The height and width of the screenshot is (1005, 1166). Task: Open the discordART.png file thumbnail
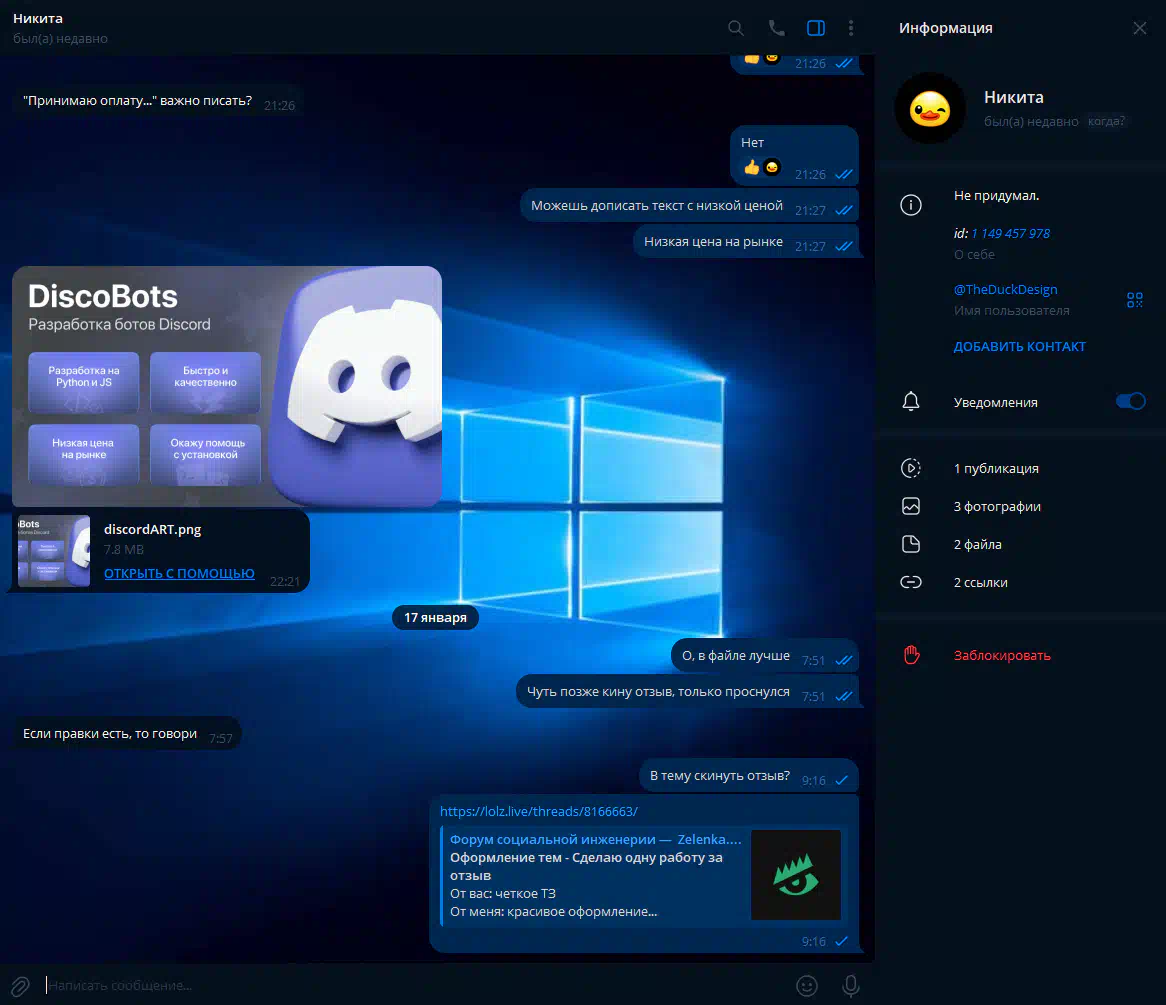coord(54,551)
